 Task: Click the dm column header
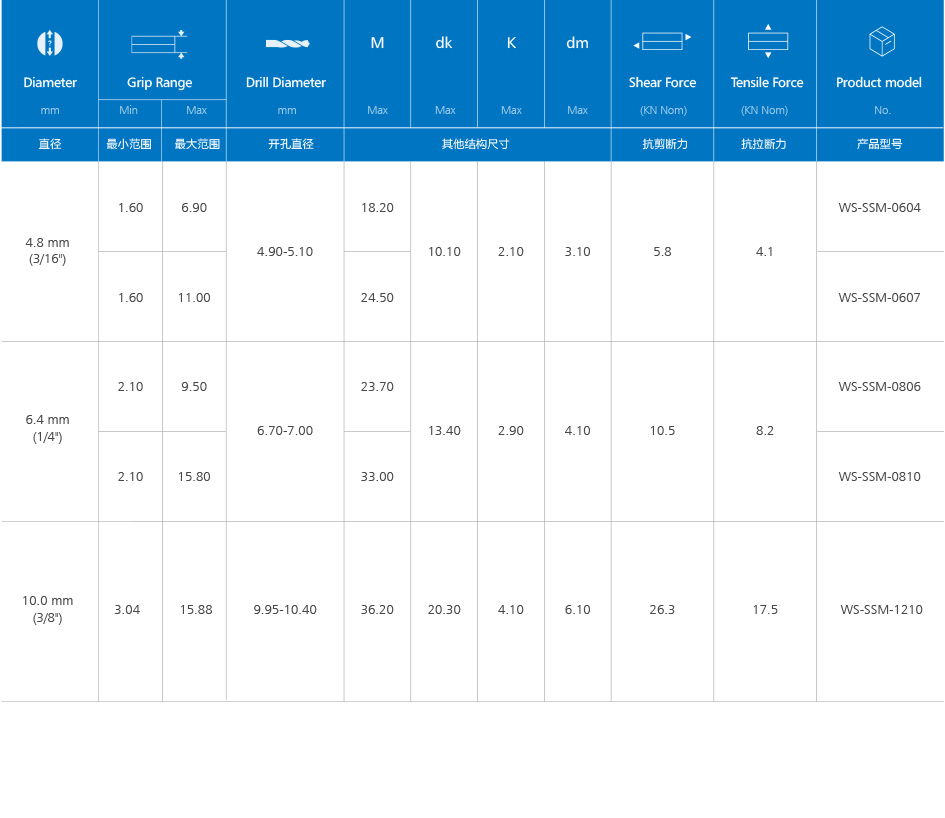point(577,43)
